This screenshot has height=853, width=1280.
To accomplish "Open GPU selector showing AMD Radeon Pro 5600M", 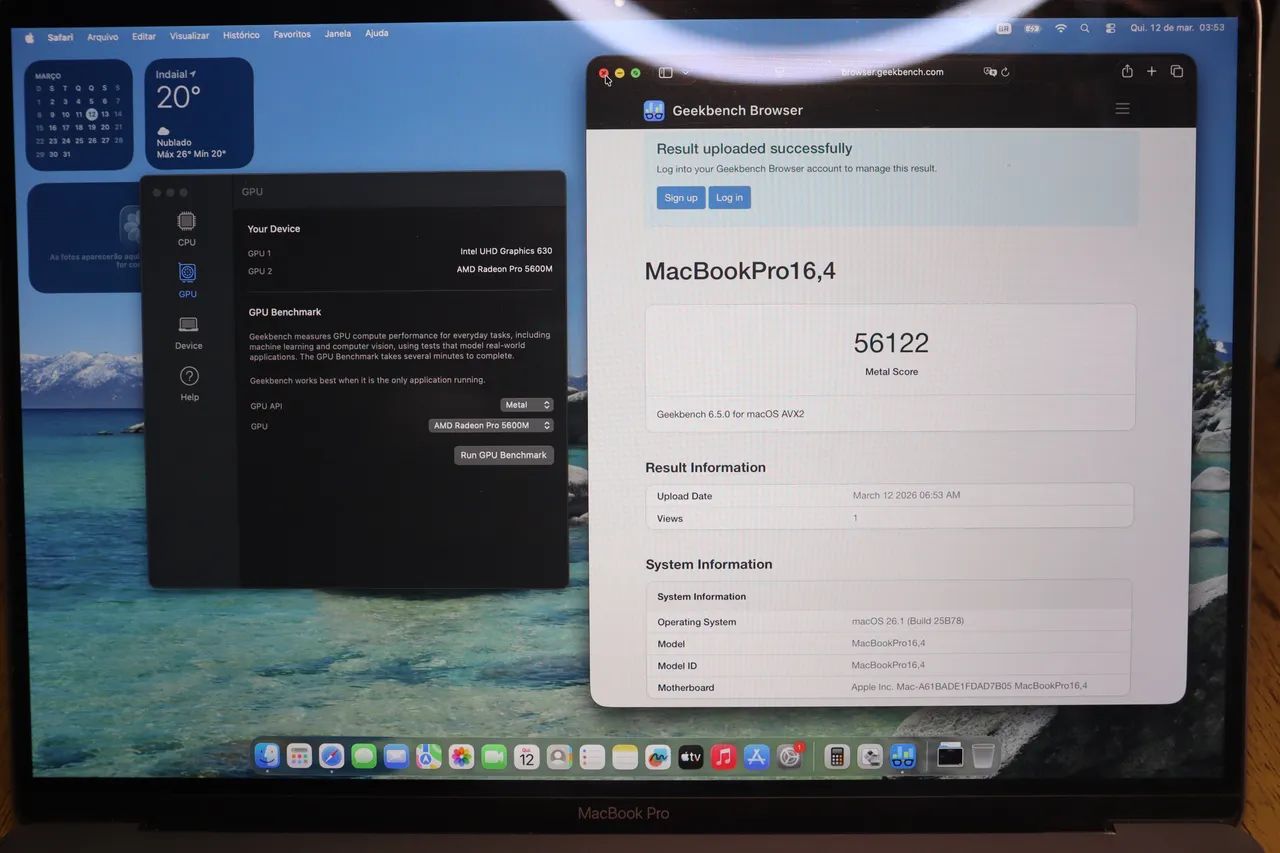I will click(x=491, y=425).
